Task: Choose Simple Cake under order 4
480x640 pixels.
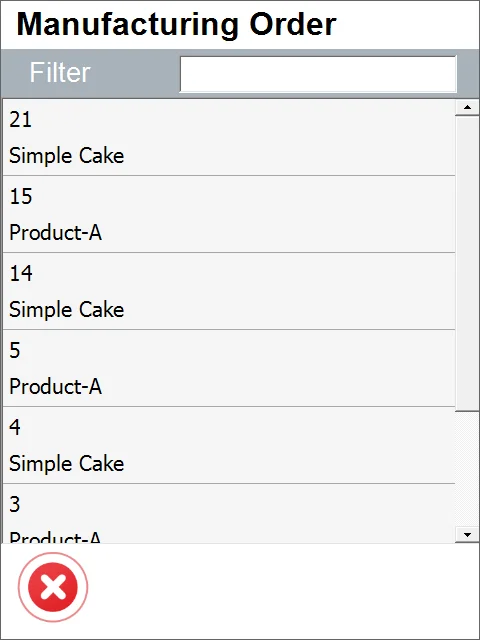Action: coord(67,464)
